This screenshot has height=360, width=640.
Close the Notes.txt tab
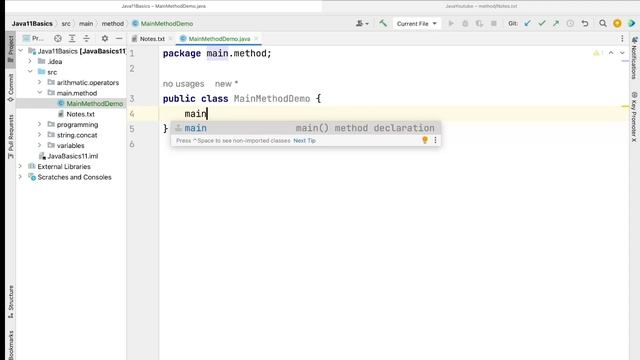click(171, 39)
